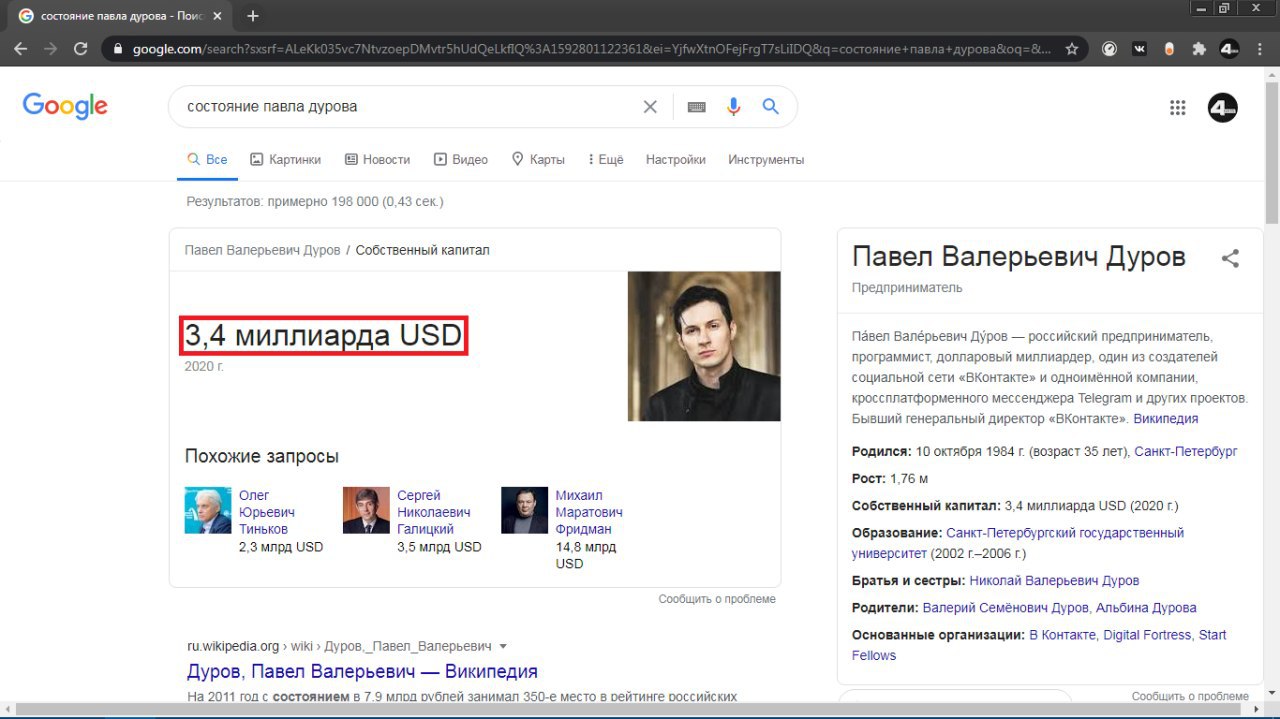
Task: Click Сообщить о проблеме under the answer box
Action: click(x=717, y=599)
